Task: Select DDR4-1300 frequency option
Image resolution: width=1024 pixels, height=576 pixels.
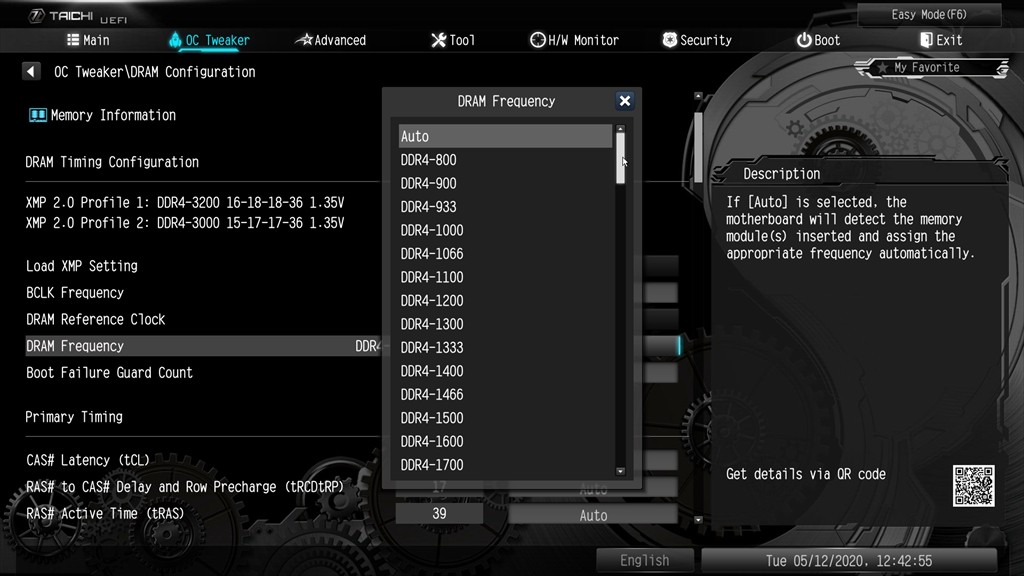Action: 505,325
